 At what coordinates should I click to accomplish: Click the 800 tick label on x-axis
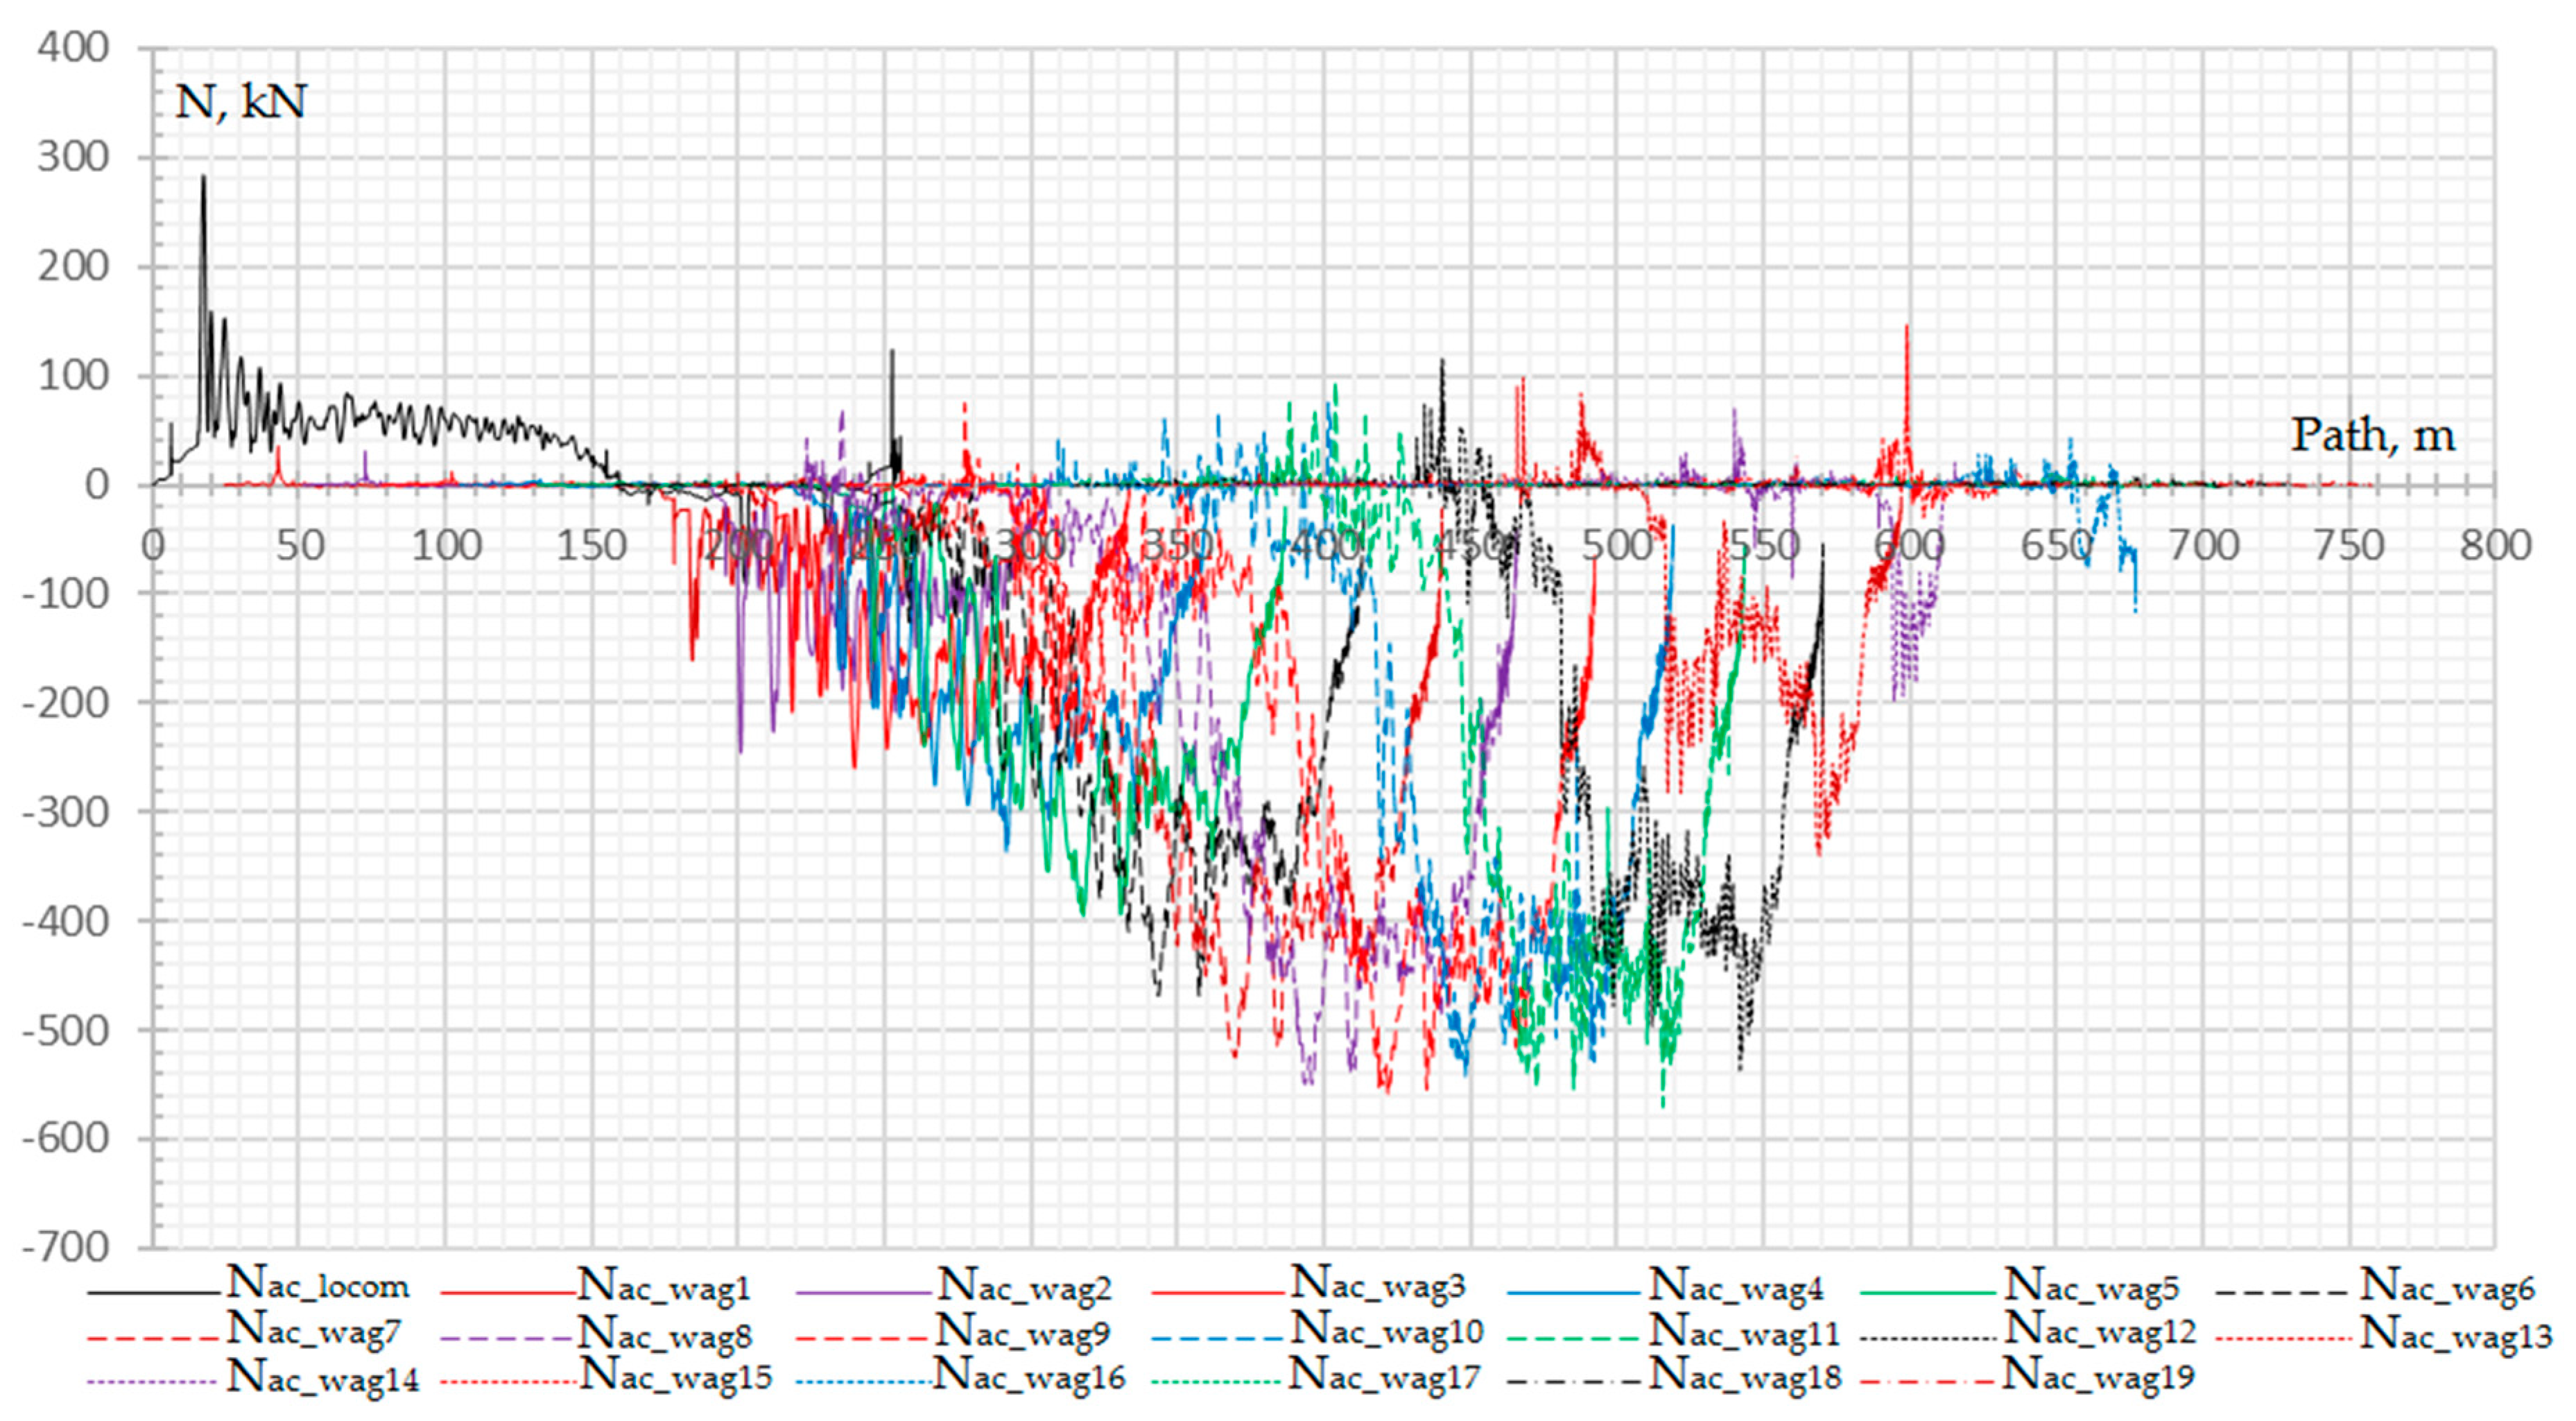2496,546
